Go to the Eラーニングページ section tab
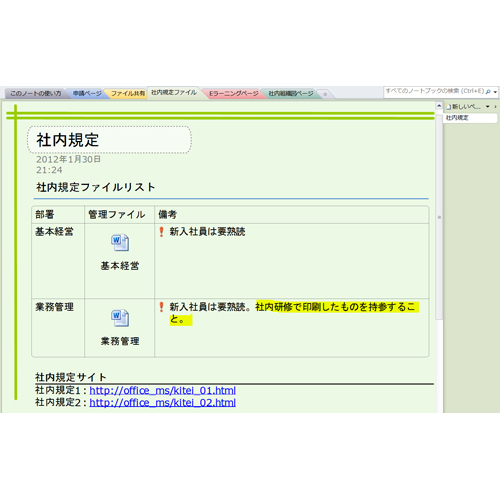This screenshot has width=500, height=500. [x=233, y=93]
